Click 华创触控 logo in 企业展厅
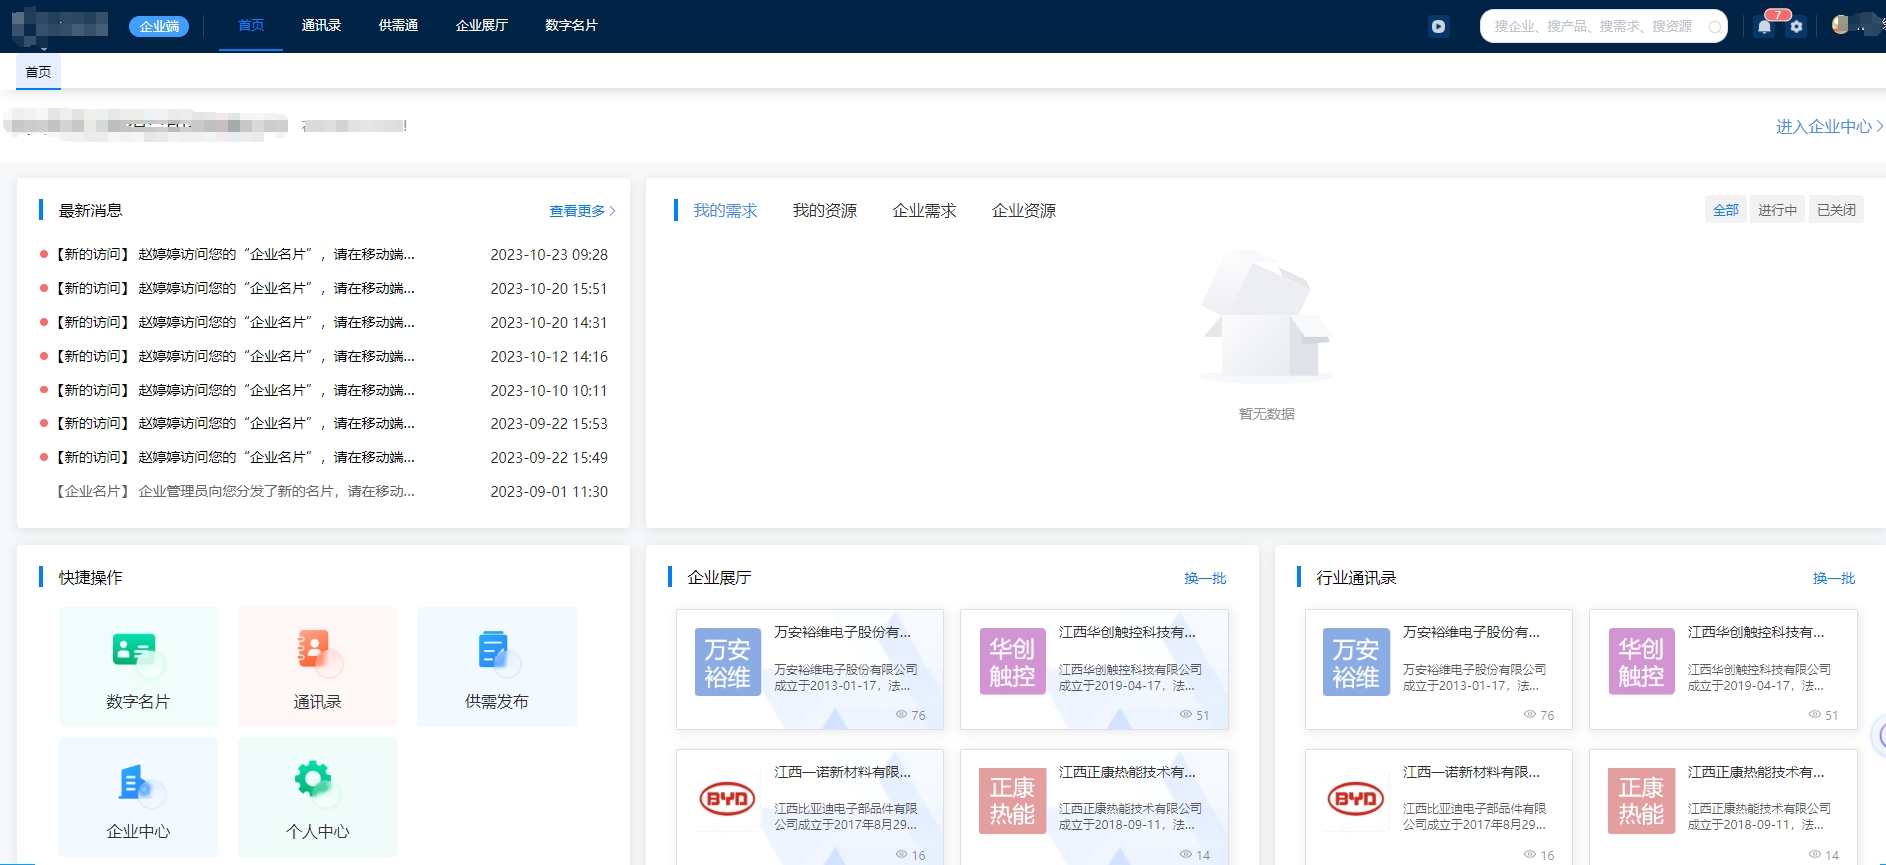Viewport: 1886px width, 865px height. 1012,662
